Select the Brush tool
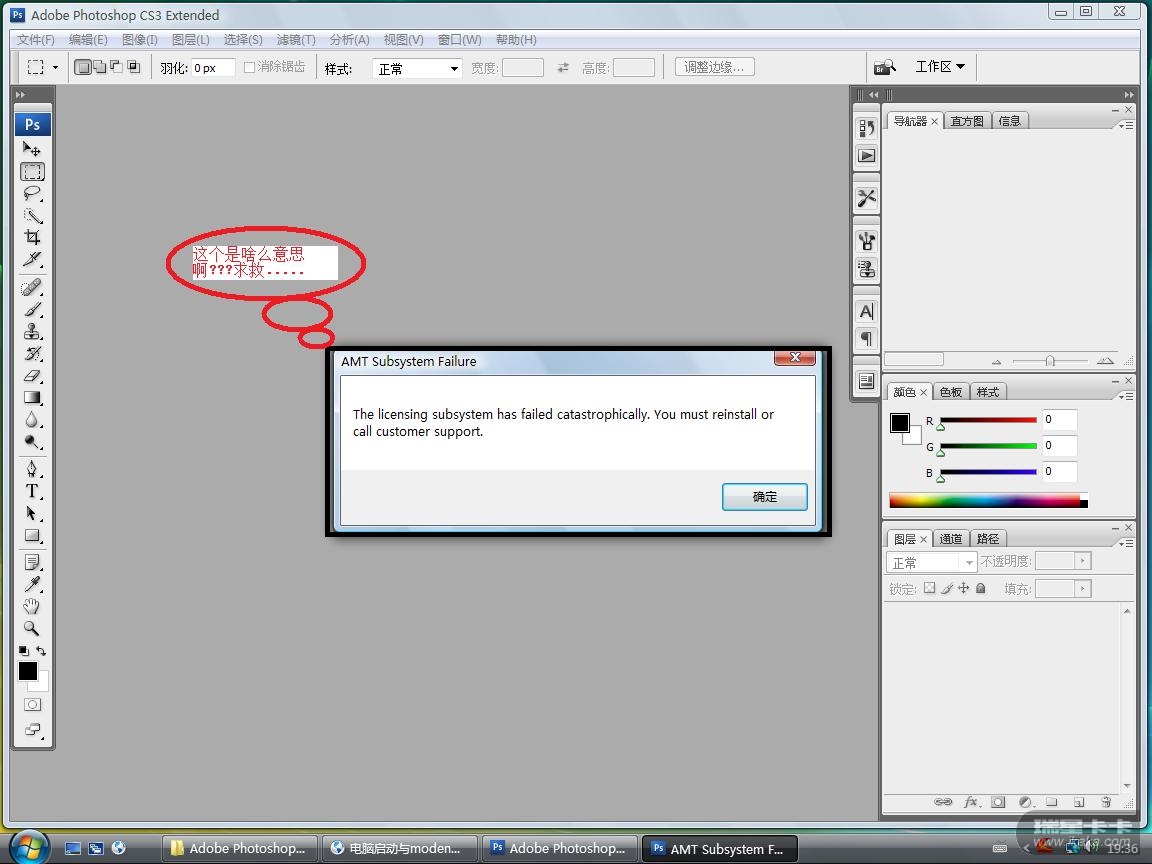 point(32,309)
